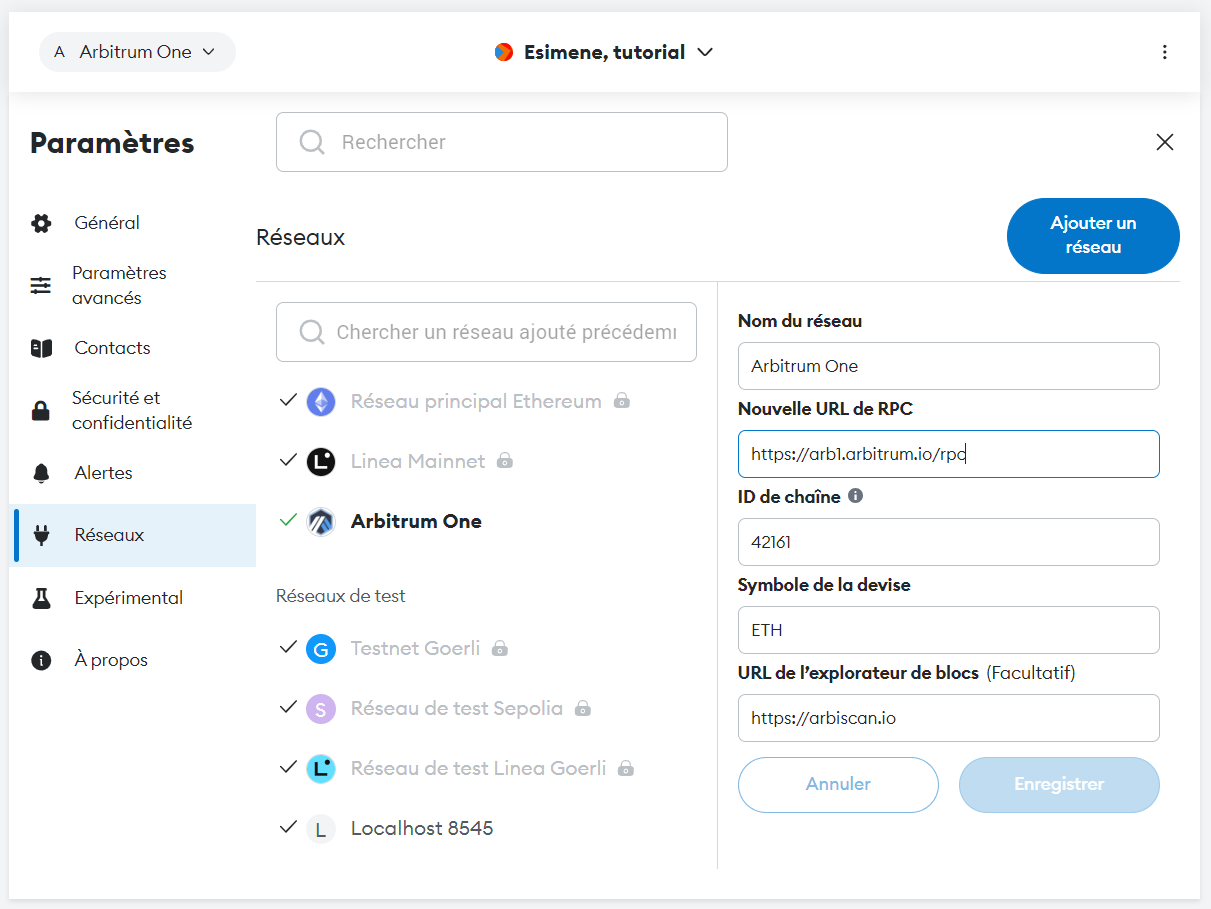Click the gear icon next to Général
1211x909 pixels.
pyautogui.click(x=41, y=223)
